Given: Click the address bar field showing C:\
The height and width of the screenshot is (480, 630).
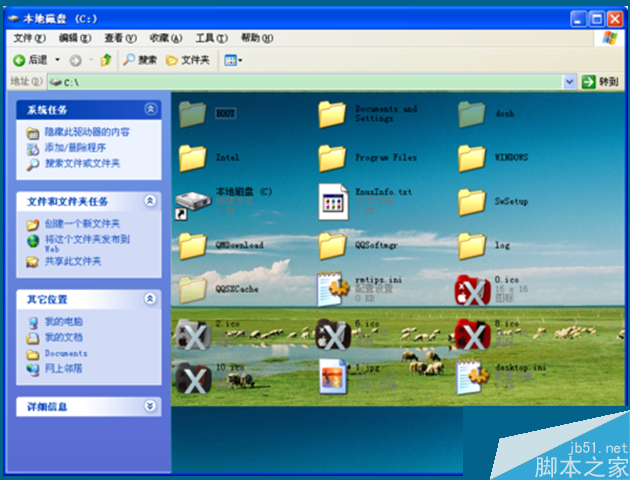Looking at the screenshot, I should (300, 82).
